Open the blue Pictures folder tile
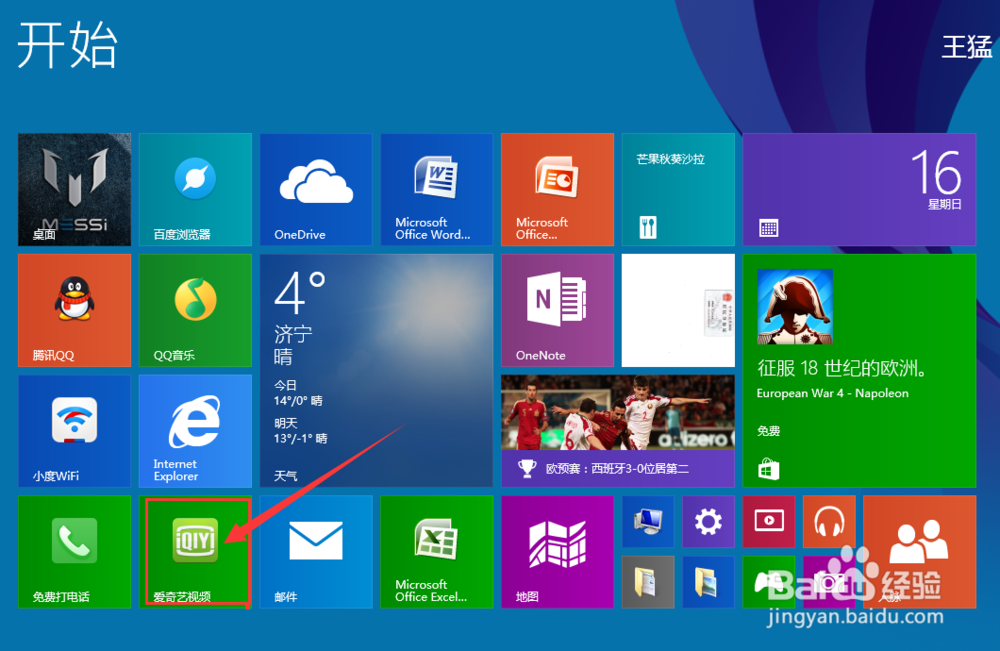The height and width of the screenshot is (651, 1000). [x=708, y=582]
